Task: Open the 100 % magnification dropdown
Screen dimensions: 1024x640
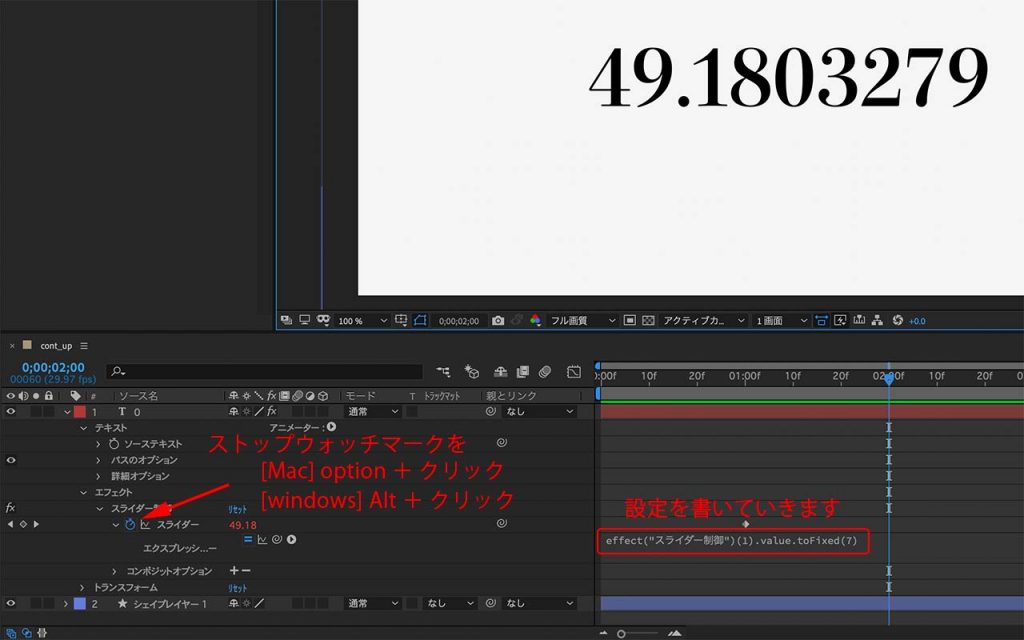Action: tap(362, 321)
